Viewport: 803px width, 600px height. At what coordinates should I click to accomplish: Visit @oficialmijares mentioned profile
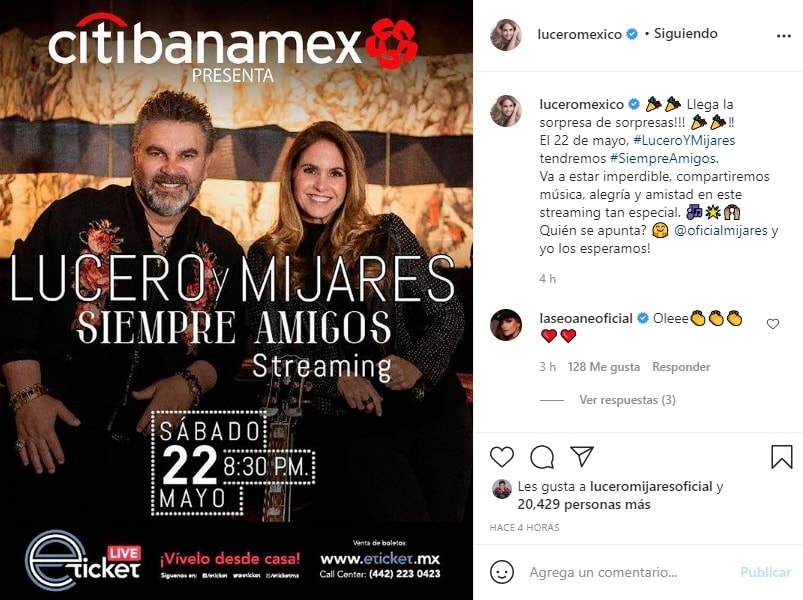click(721, 230)
